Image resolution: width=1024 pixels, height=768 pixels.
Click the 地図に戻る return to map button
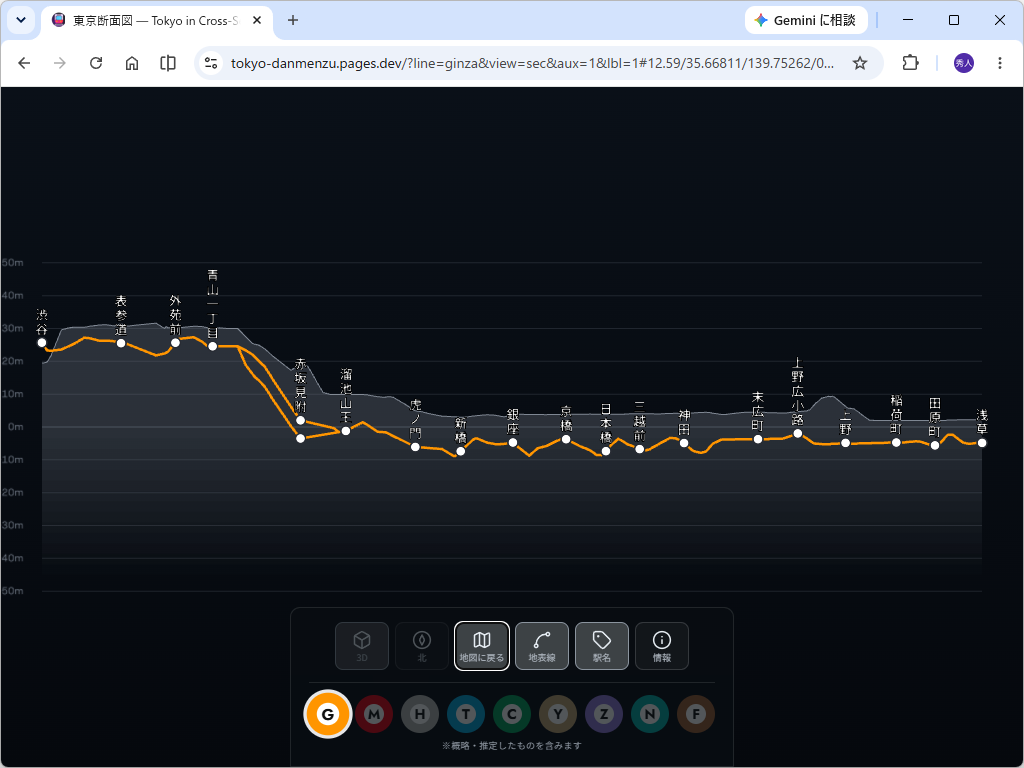(482, 646)
